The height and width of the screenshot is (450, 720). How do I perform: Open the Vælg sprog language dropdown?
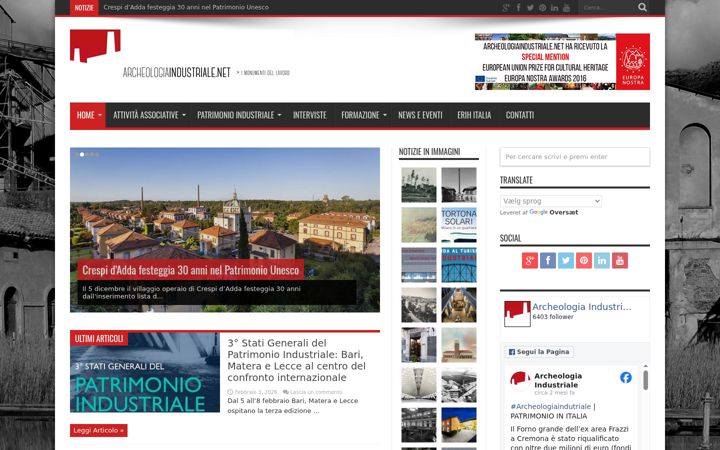(x=551, y=201)
